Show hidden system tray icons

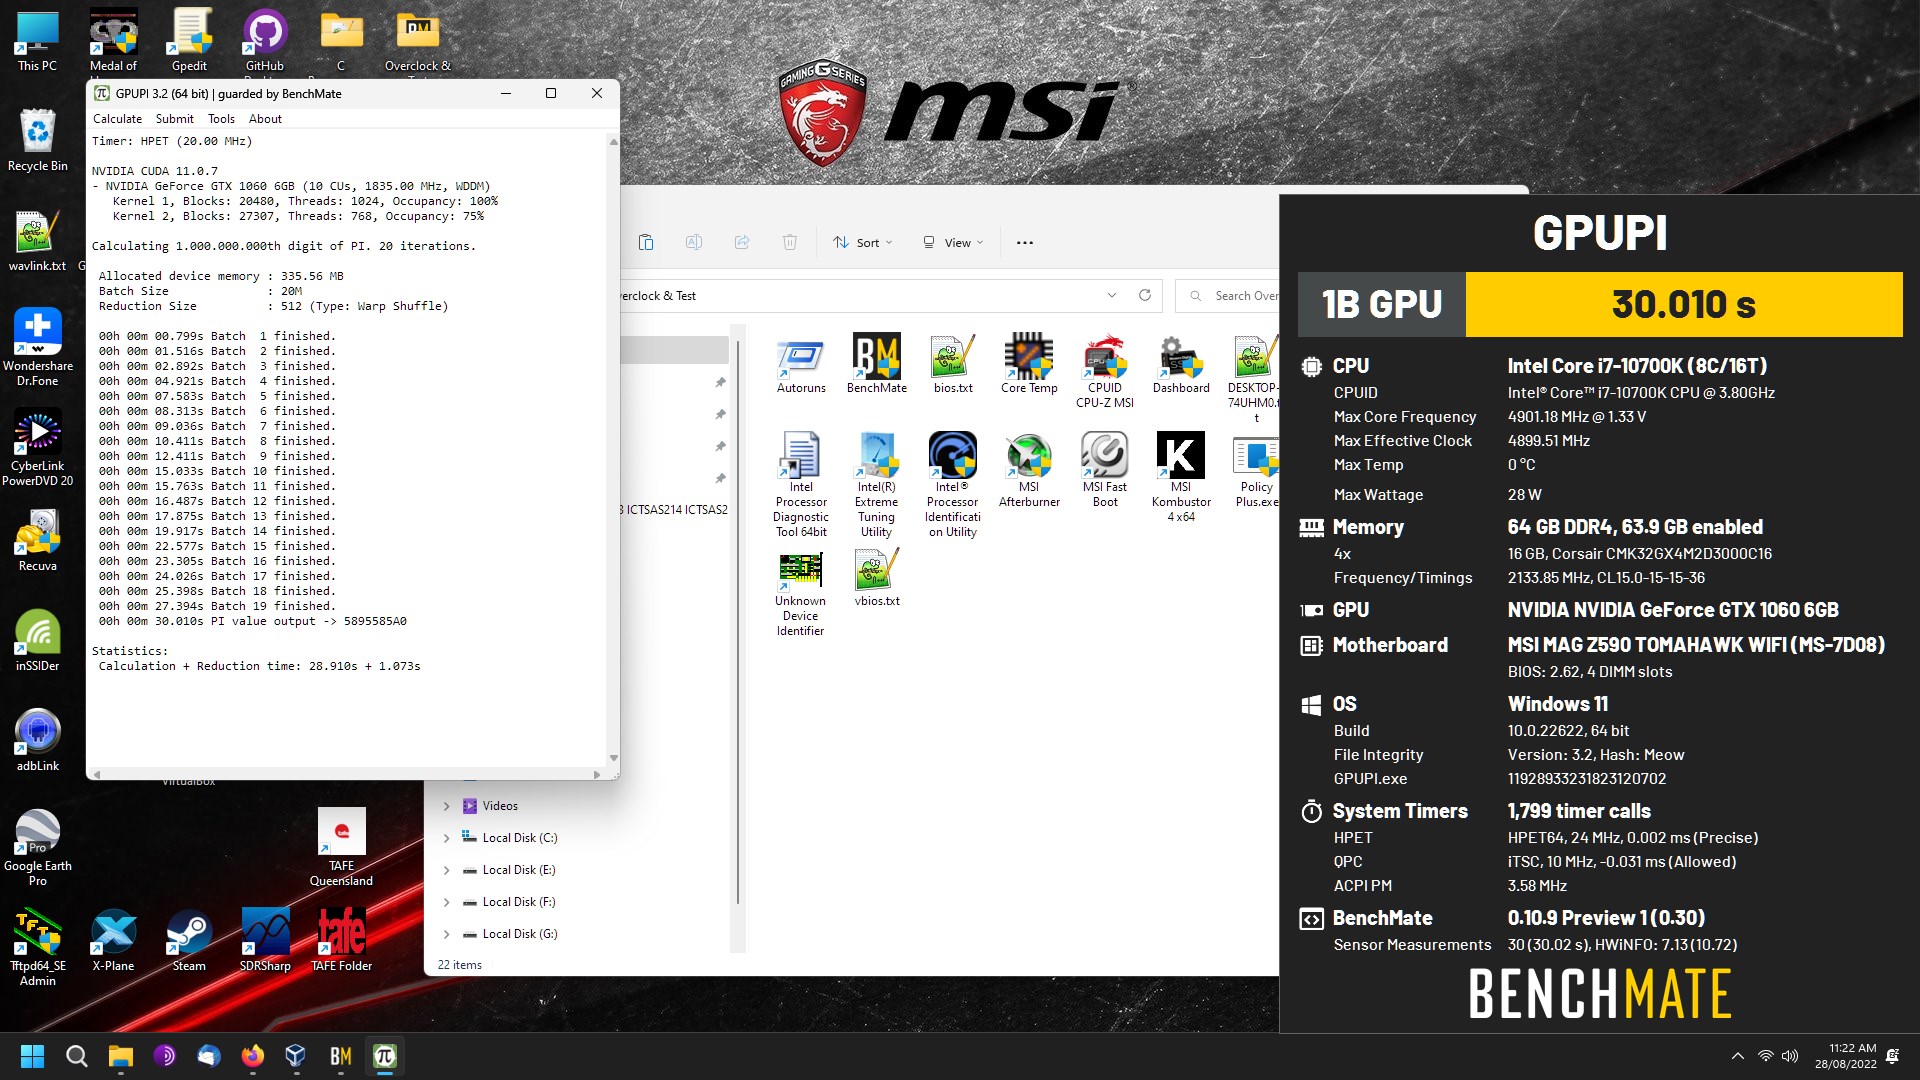(x=1738, y=1056)
